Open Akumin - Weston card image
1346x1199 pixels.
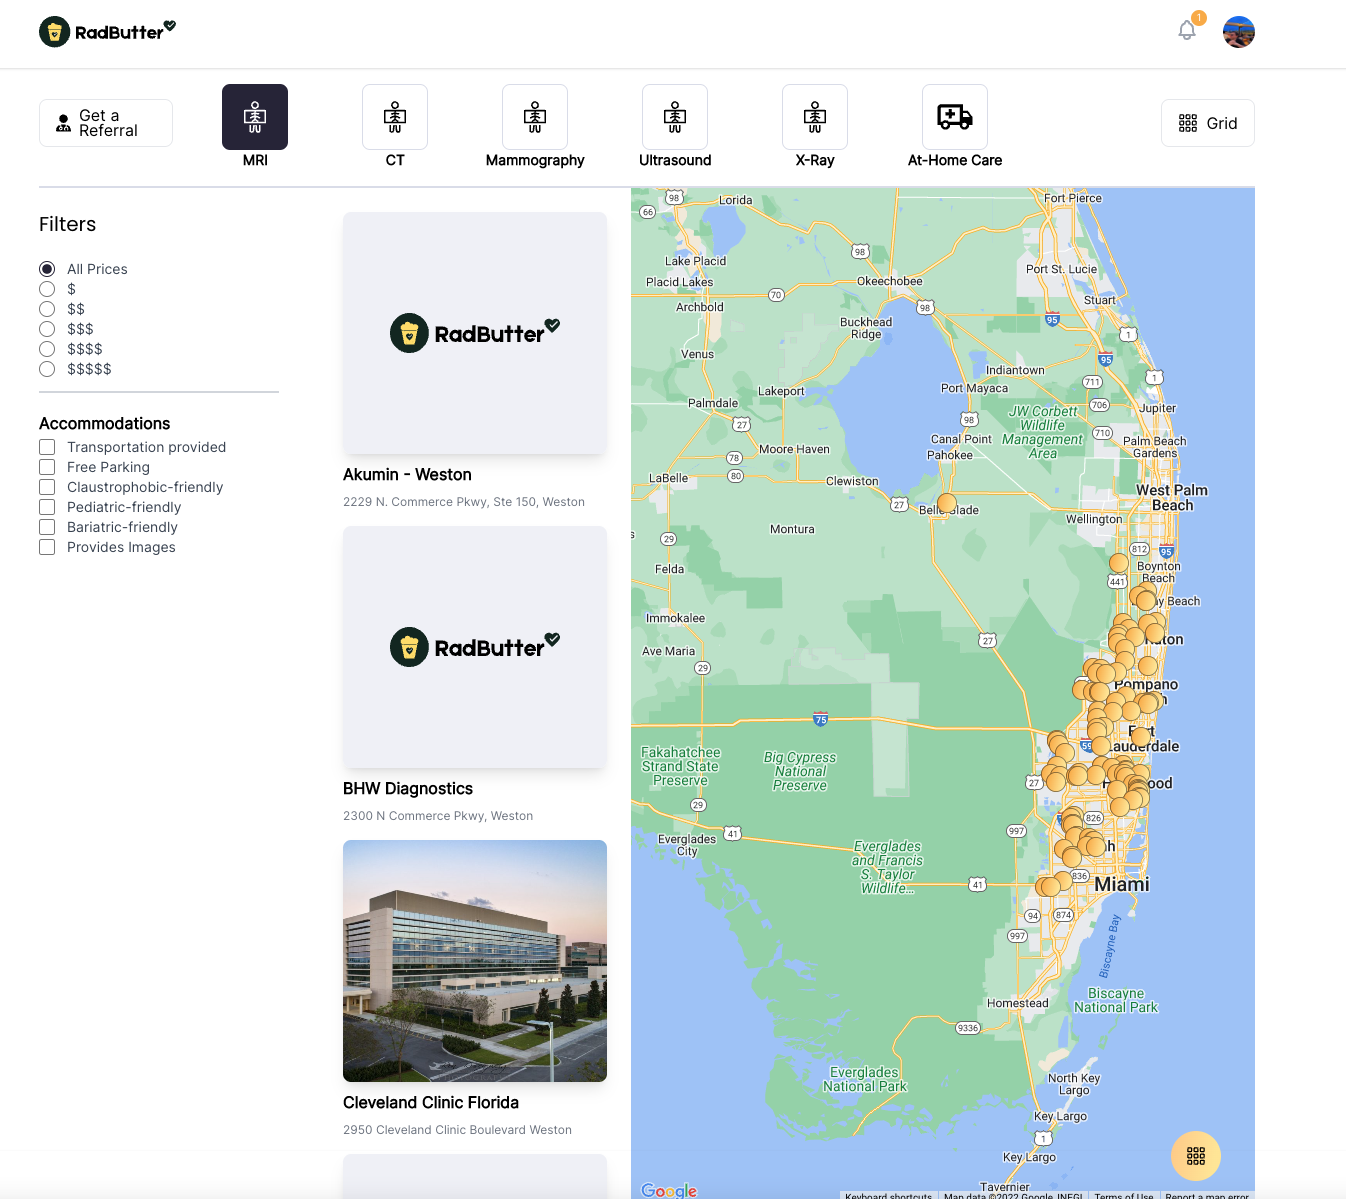(x=475, y=333)
